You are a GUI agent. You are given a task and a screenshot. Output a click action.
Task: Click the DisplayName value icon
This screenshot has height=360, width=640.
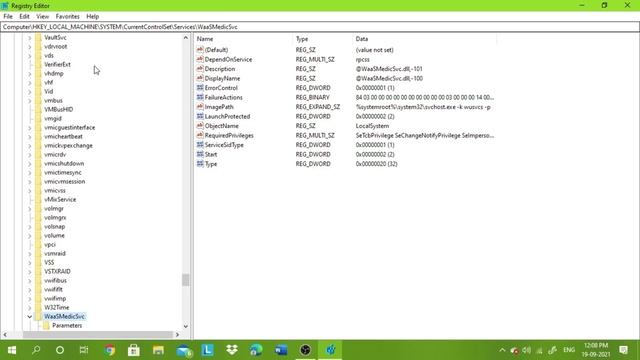point(200,78)
